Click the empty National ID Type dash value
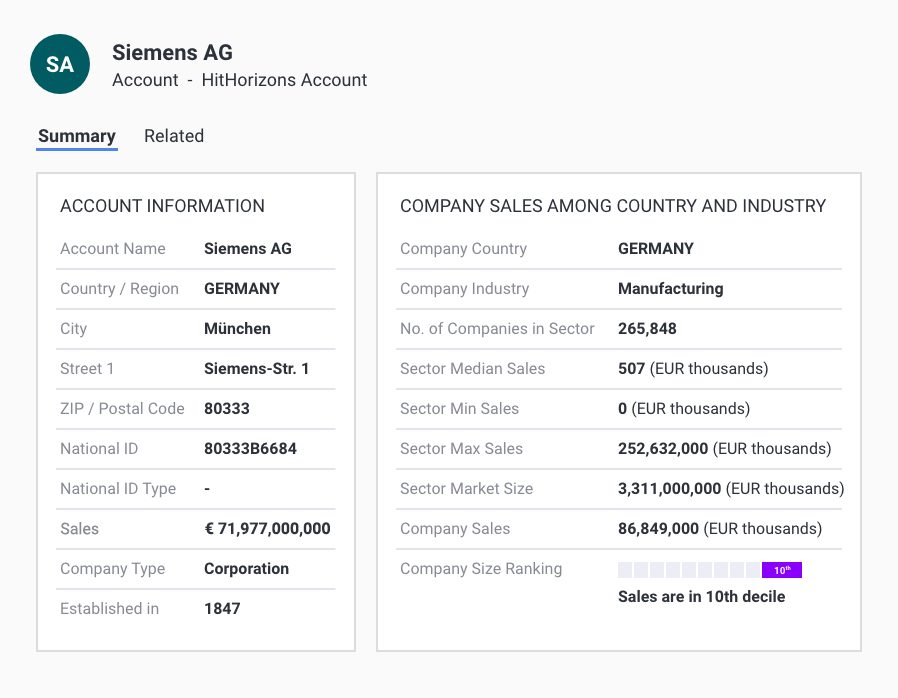 tap(207, 489)
